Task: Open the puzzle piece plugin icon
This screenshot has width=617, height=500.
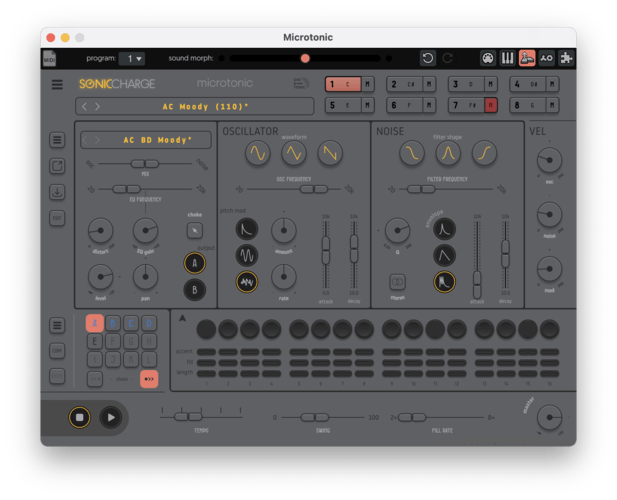Action: tap(566, 58)
